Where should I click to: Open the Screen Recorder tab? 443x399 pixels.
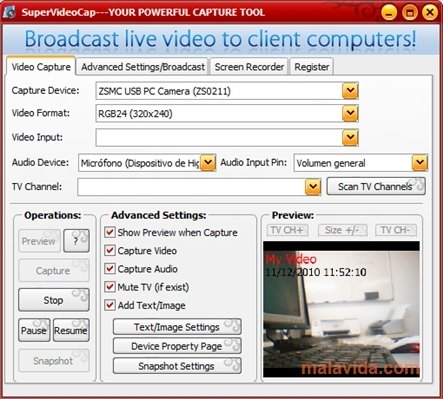tap(249, 67)
